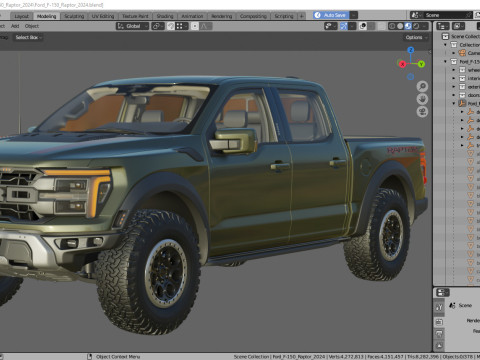Screen dimensions: 480x360
Task: Open the overlays settings dropdown arrow
Action: (x=371, y=26)
